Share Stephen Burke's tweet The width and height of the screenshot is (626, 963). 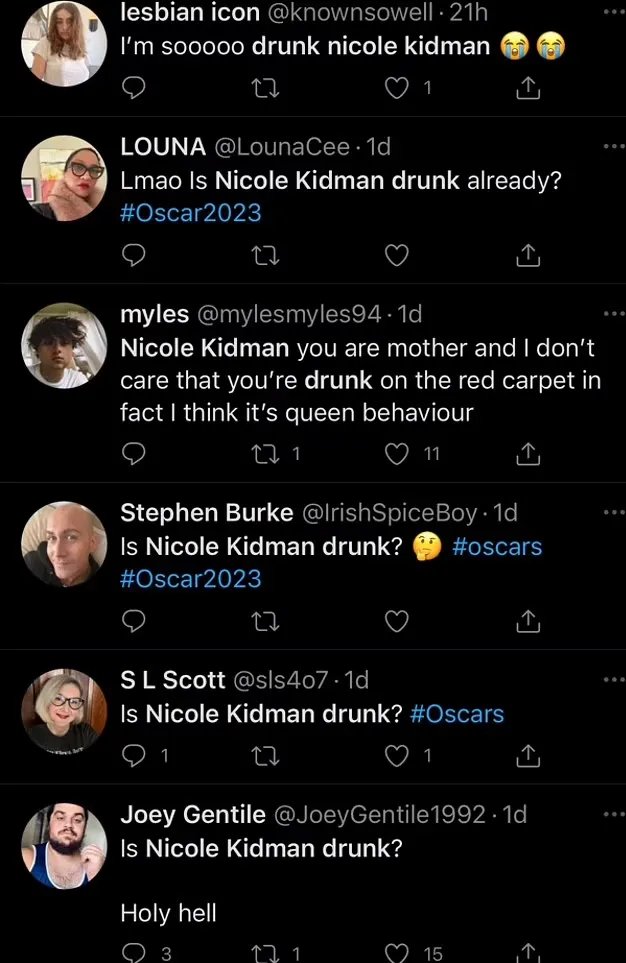528,622
